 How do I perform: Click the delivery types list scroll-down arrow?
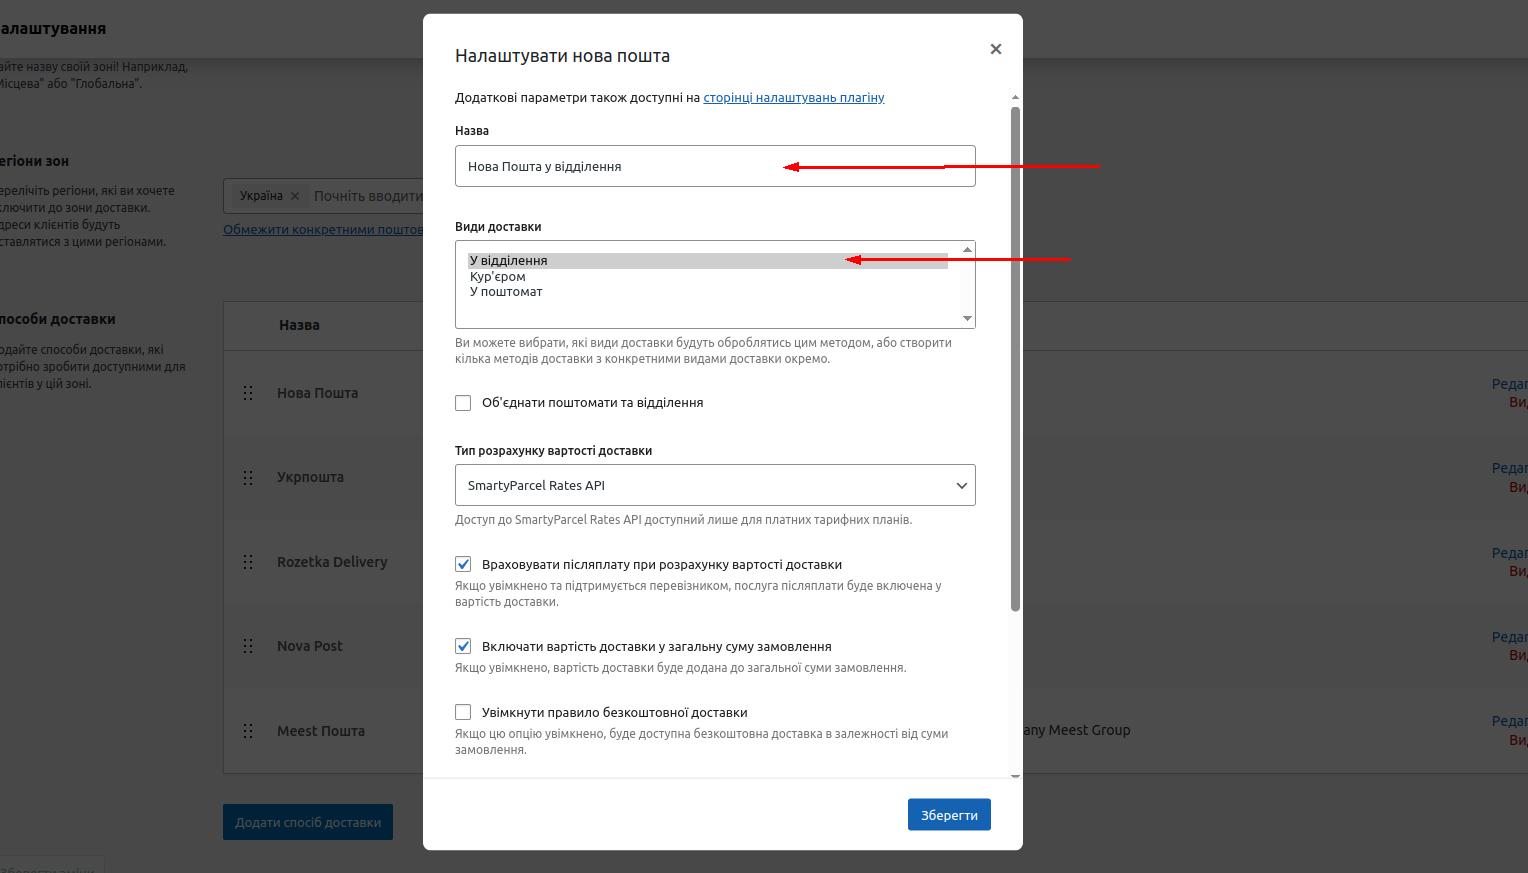tap(967, 318)
